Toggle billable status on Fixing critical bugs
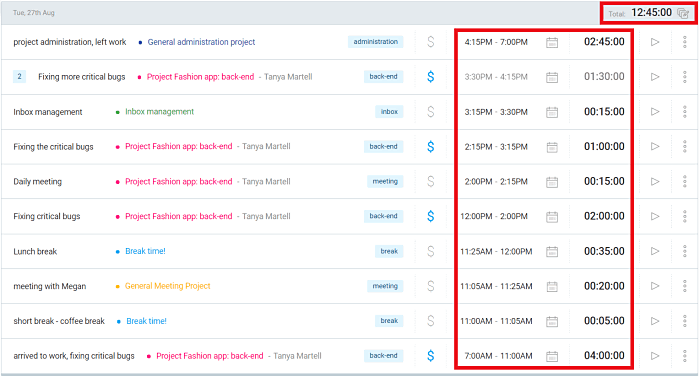The height and width of the screenshot is (377, 700). [430, 217]
